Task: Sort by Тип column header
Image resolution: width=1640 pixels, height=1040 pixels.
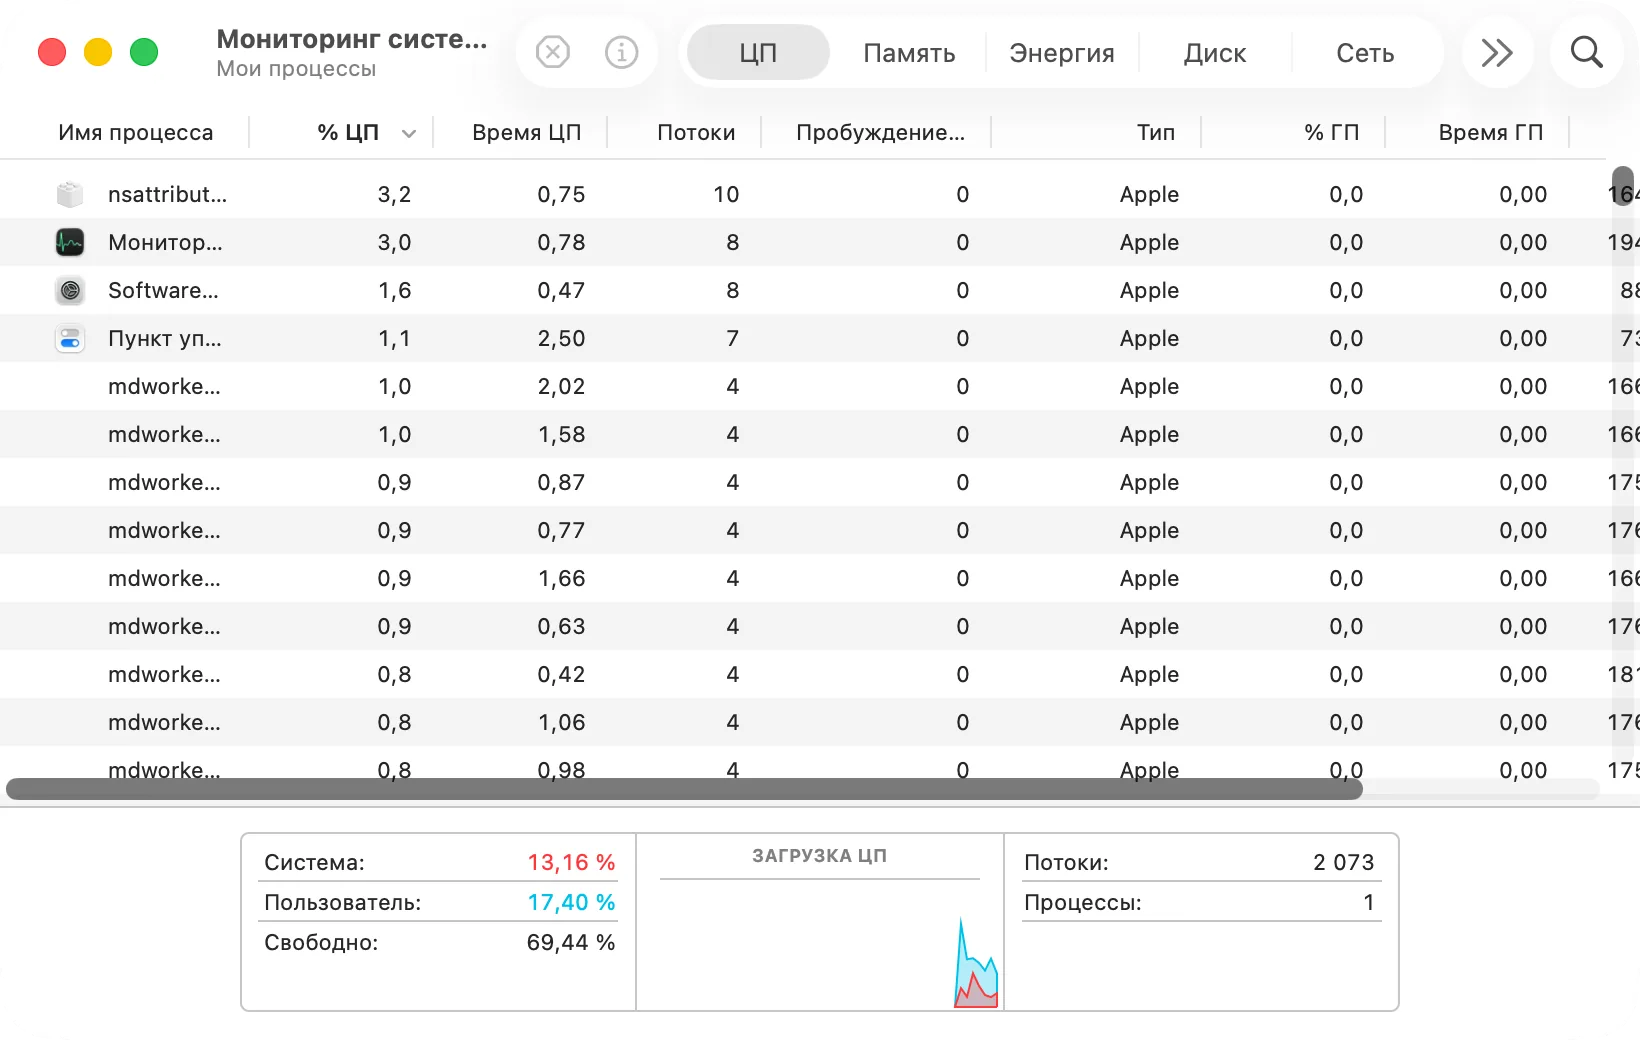Action: click(1156, 132)
